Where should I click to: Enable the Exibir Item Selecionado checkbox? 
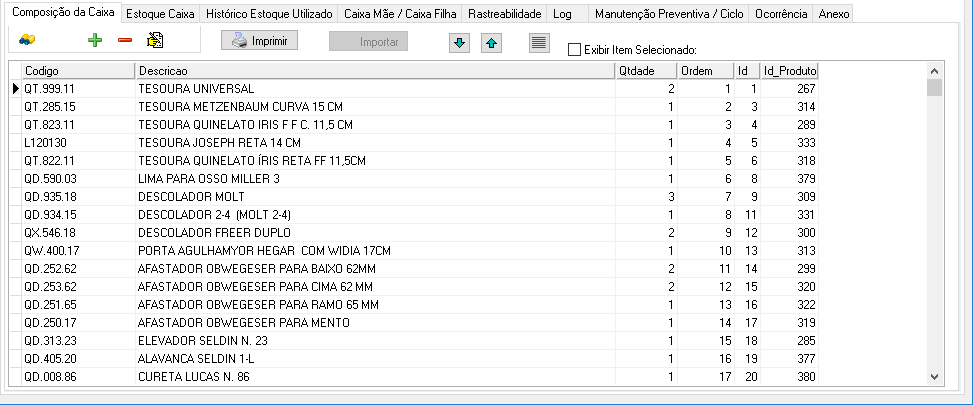(574, 49)
